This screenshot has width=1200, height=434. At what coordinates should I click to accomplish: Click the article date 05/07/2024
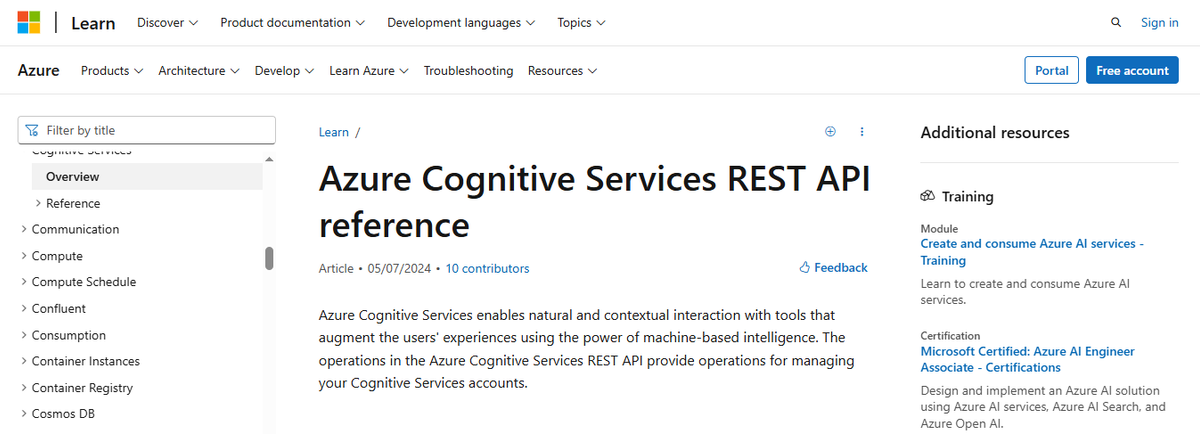tap(401, 268)
